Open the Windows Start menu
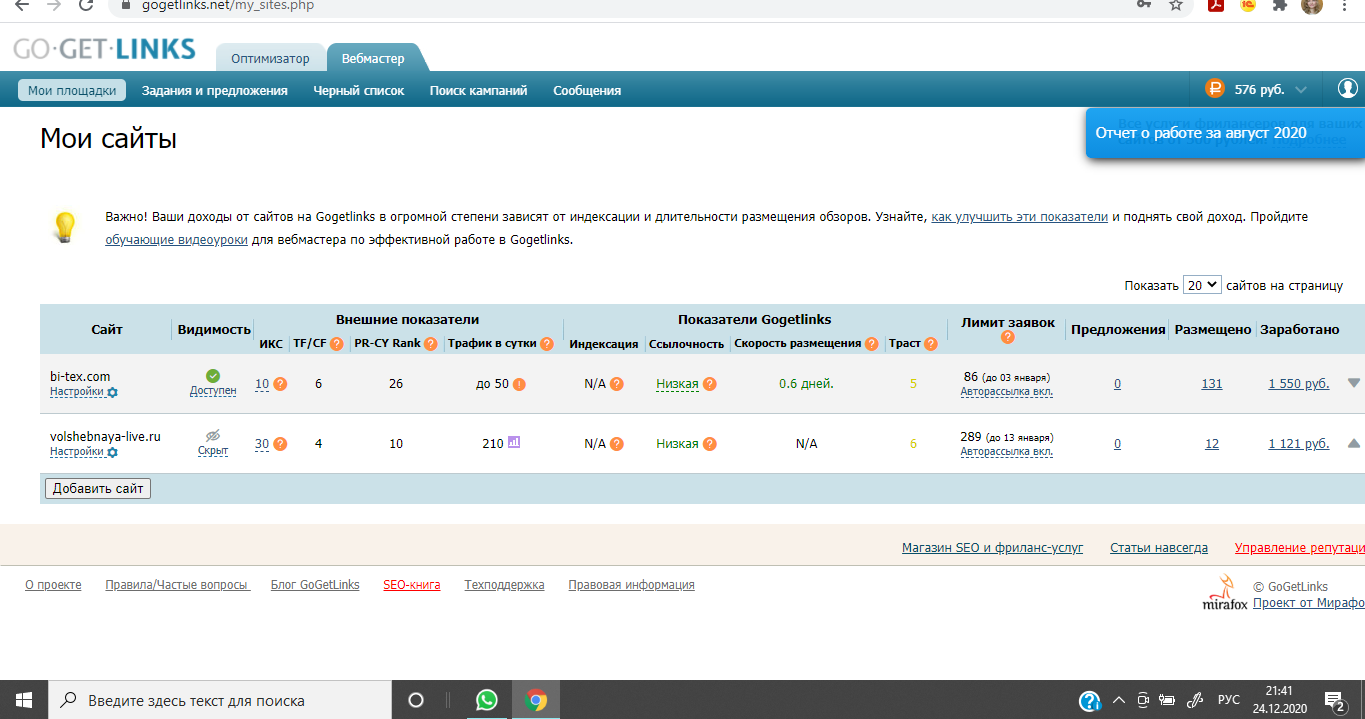Screen dimensions: 1365x719 point(23,700)
